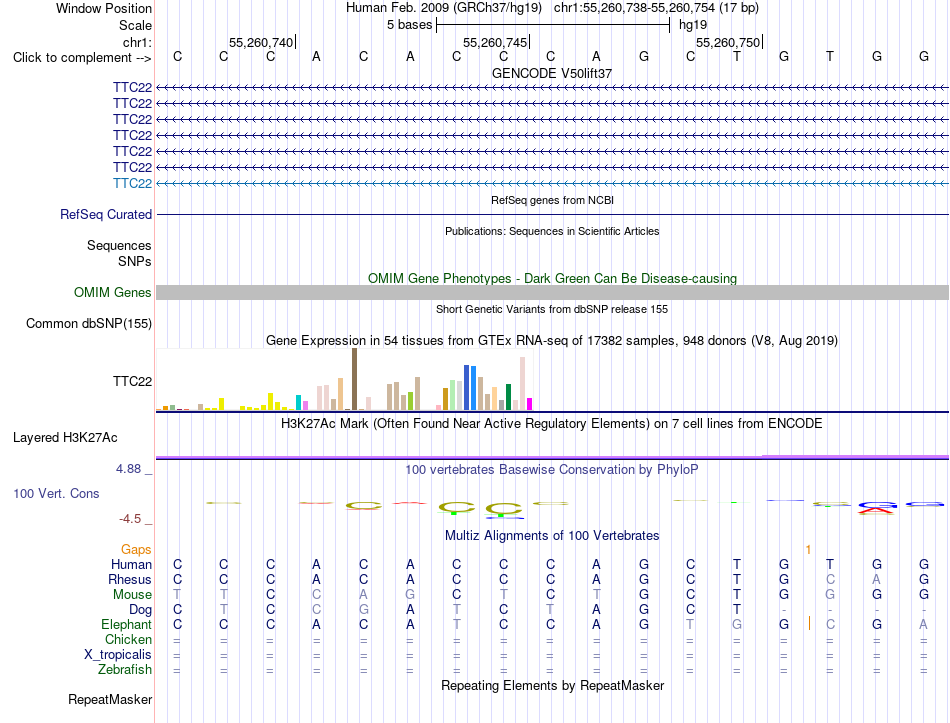The width and height of the screenshot is (950, 723).
Task: Click the '5 bases' scale text
Action: tap(410, 25)
